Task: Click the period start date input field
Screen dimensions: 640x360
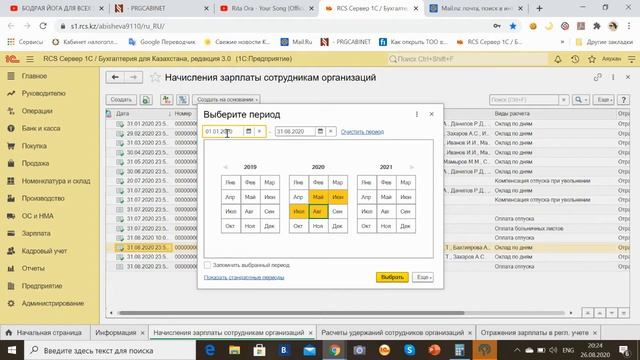Action: [x=223, y=131]
